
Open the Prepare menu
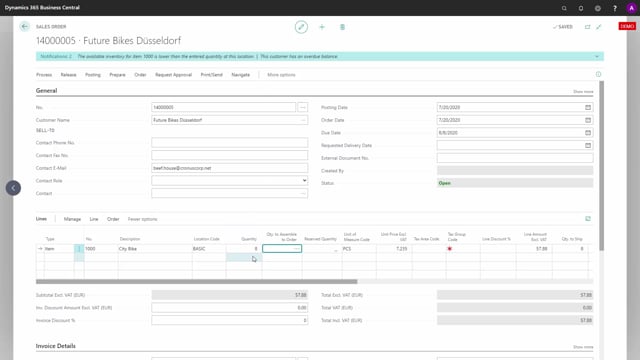[x=117, y=75]
